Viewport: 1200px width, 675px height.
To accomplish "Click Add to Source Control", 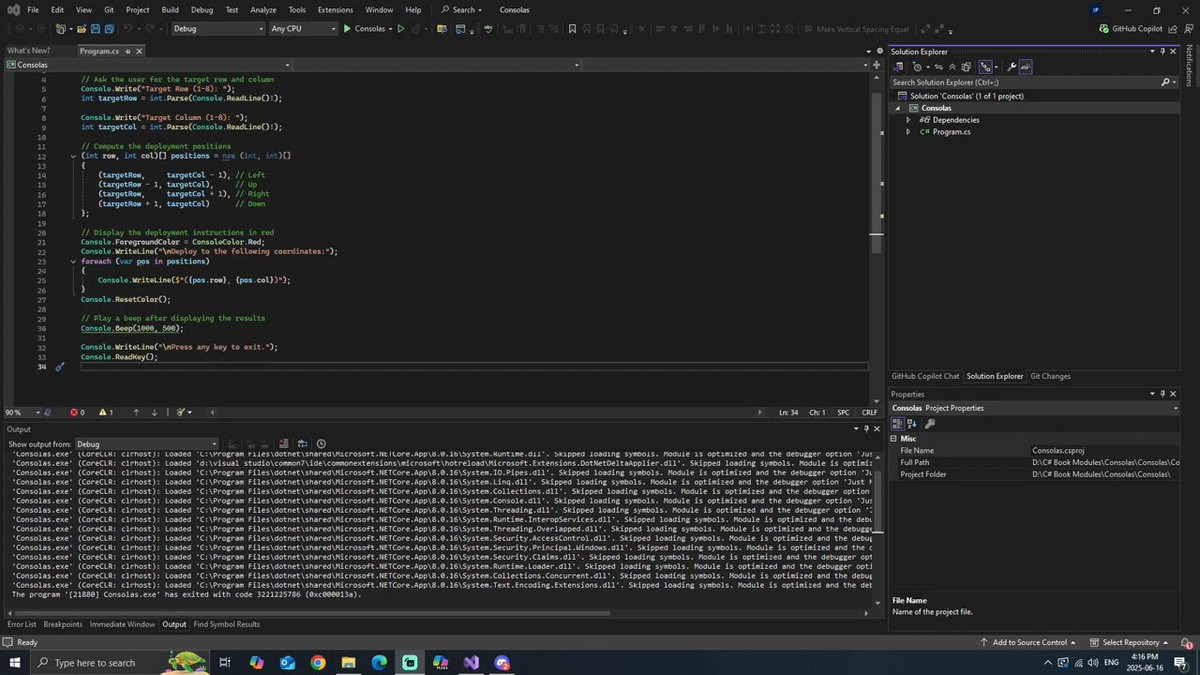I will (1029, 642).
